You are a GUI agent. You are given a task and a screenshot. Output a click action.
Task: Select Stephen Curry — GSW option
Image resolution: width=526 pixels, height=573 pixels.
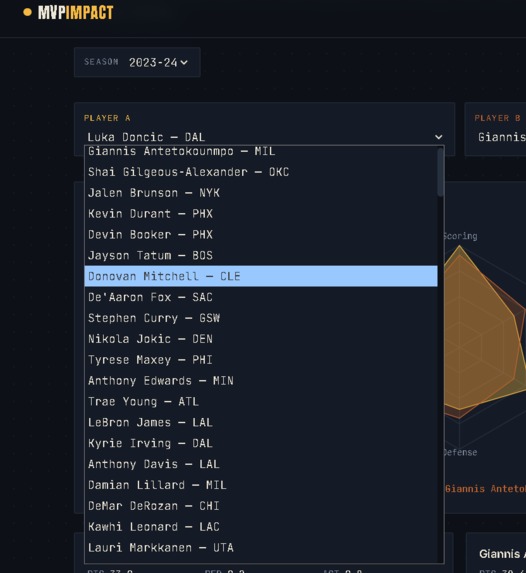coord(261,318)
